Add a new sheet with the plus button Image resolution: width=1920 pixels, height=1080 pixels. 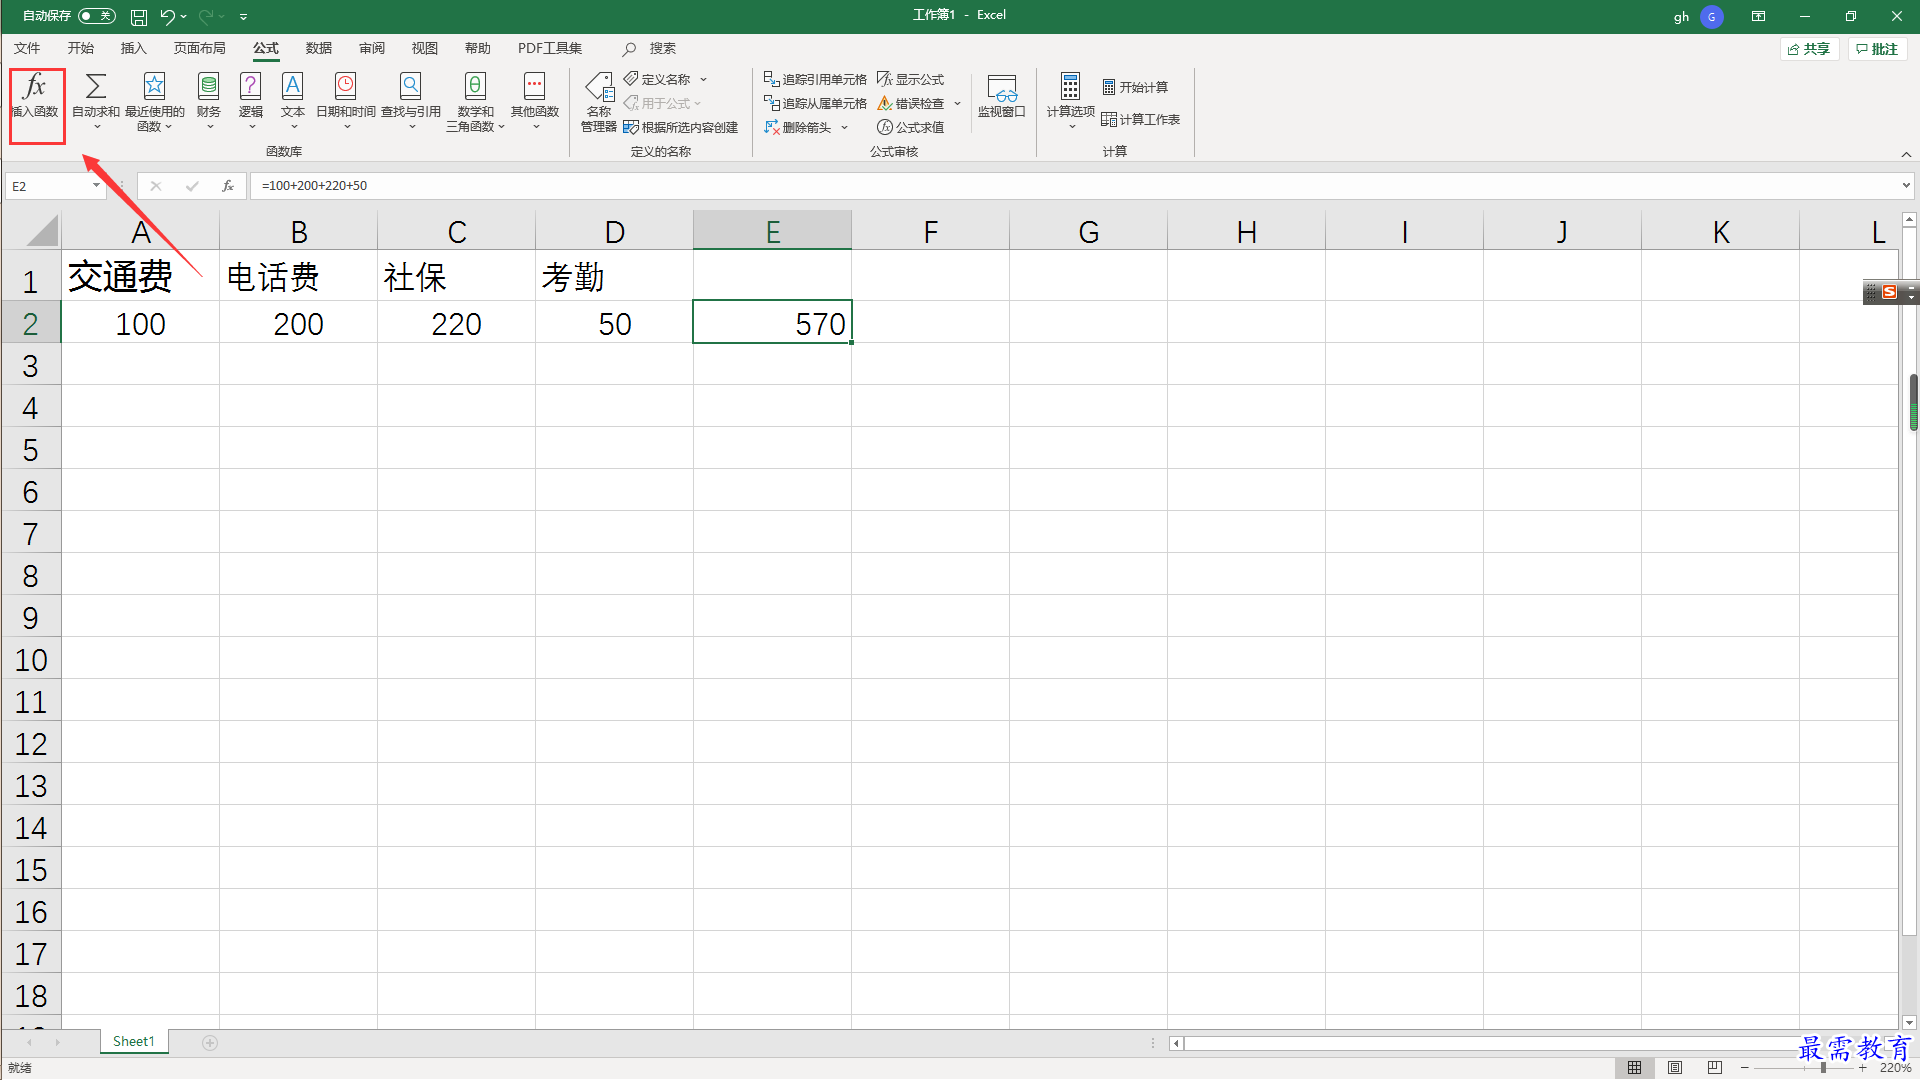pyautogui.click(x=210, y=1043)
